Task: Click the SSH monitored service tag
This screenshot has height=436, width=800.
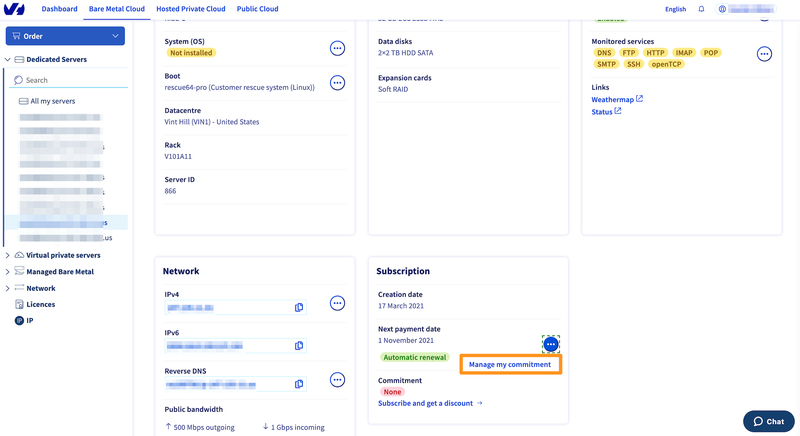Action: tap(633, 64)
